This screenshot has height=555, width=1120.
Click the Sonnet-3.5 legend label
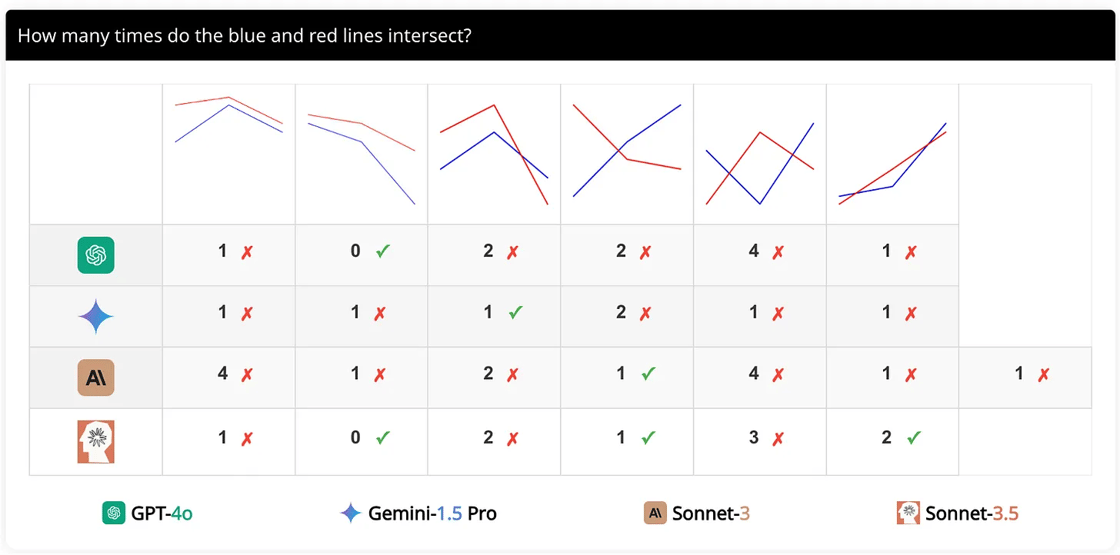pos(971,513)
